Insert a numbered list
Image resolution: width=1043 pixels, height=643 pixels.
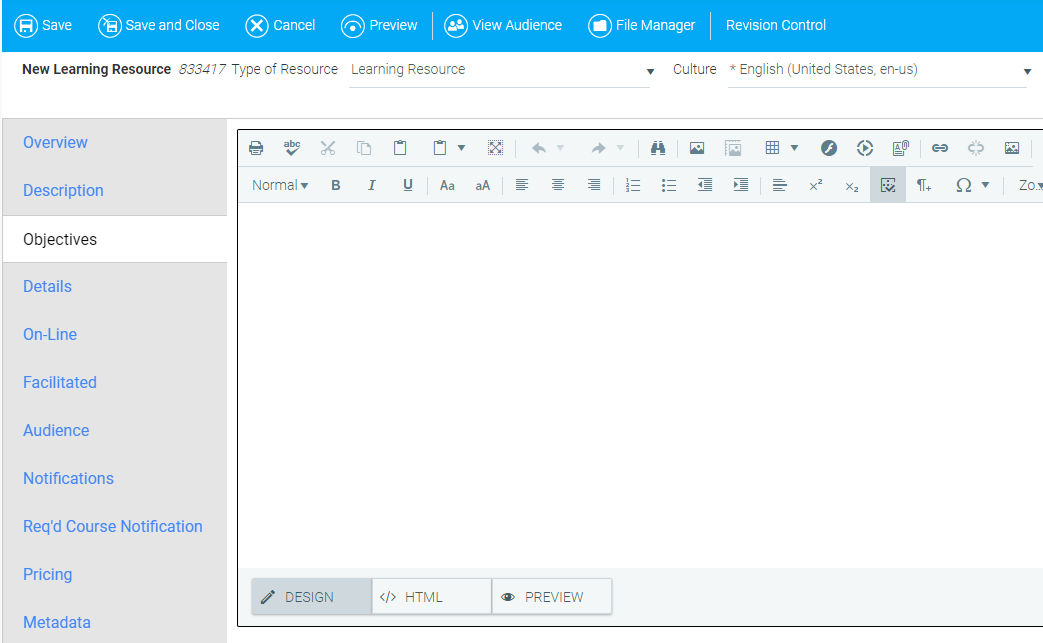pyautogui.click(x=632, y=185)
